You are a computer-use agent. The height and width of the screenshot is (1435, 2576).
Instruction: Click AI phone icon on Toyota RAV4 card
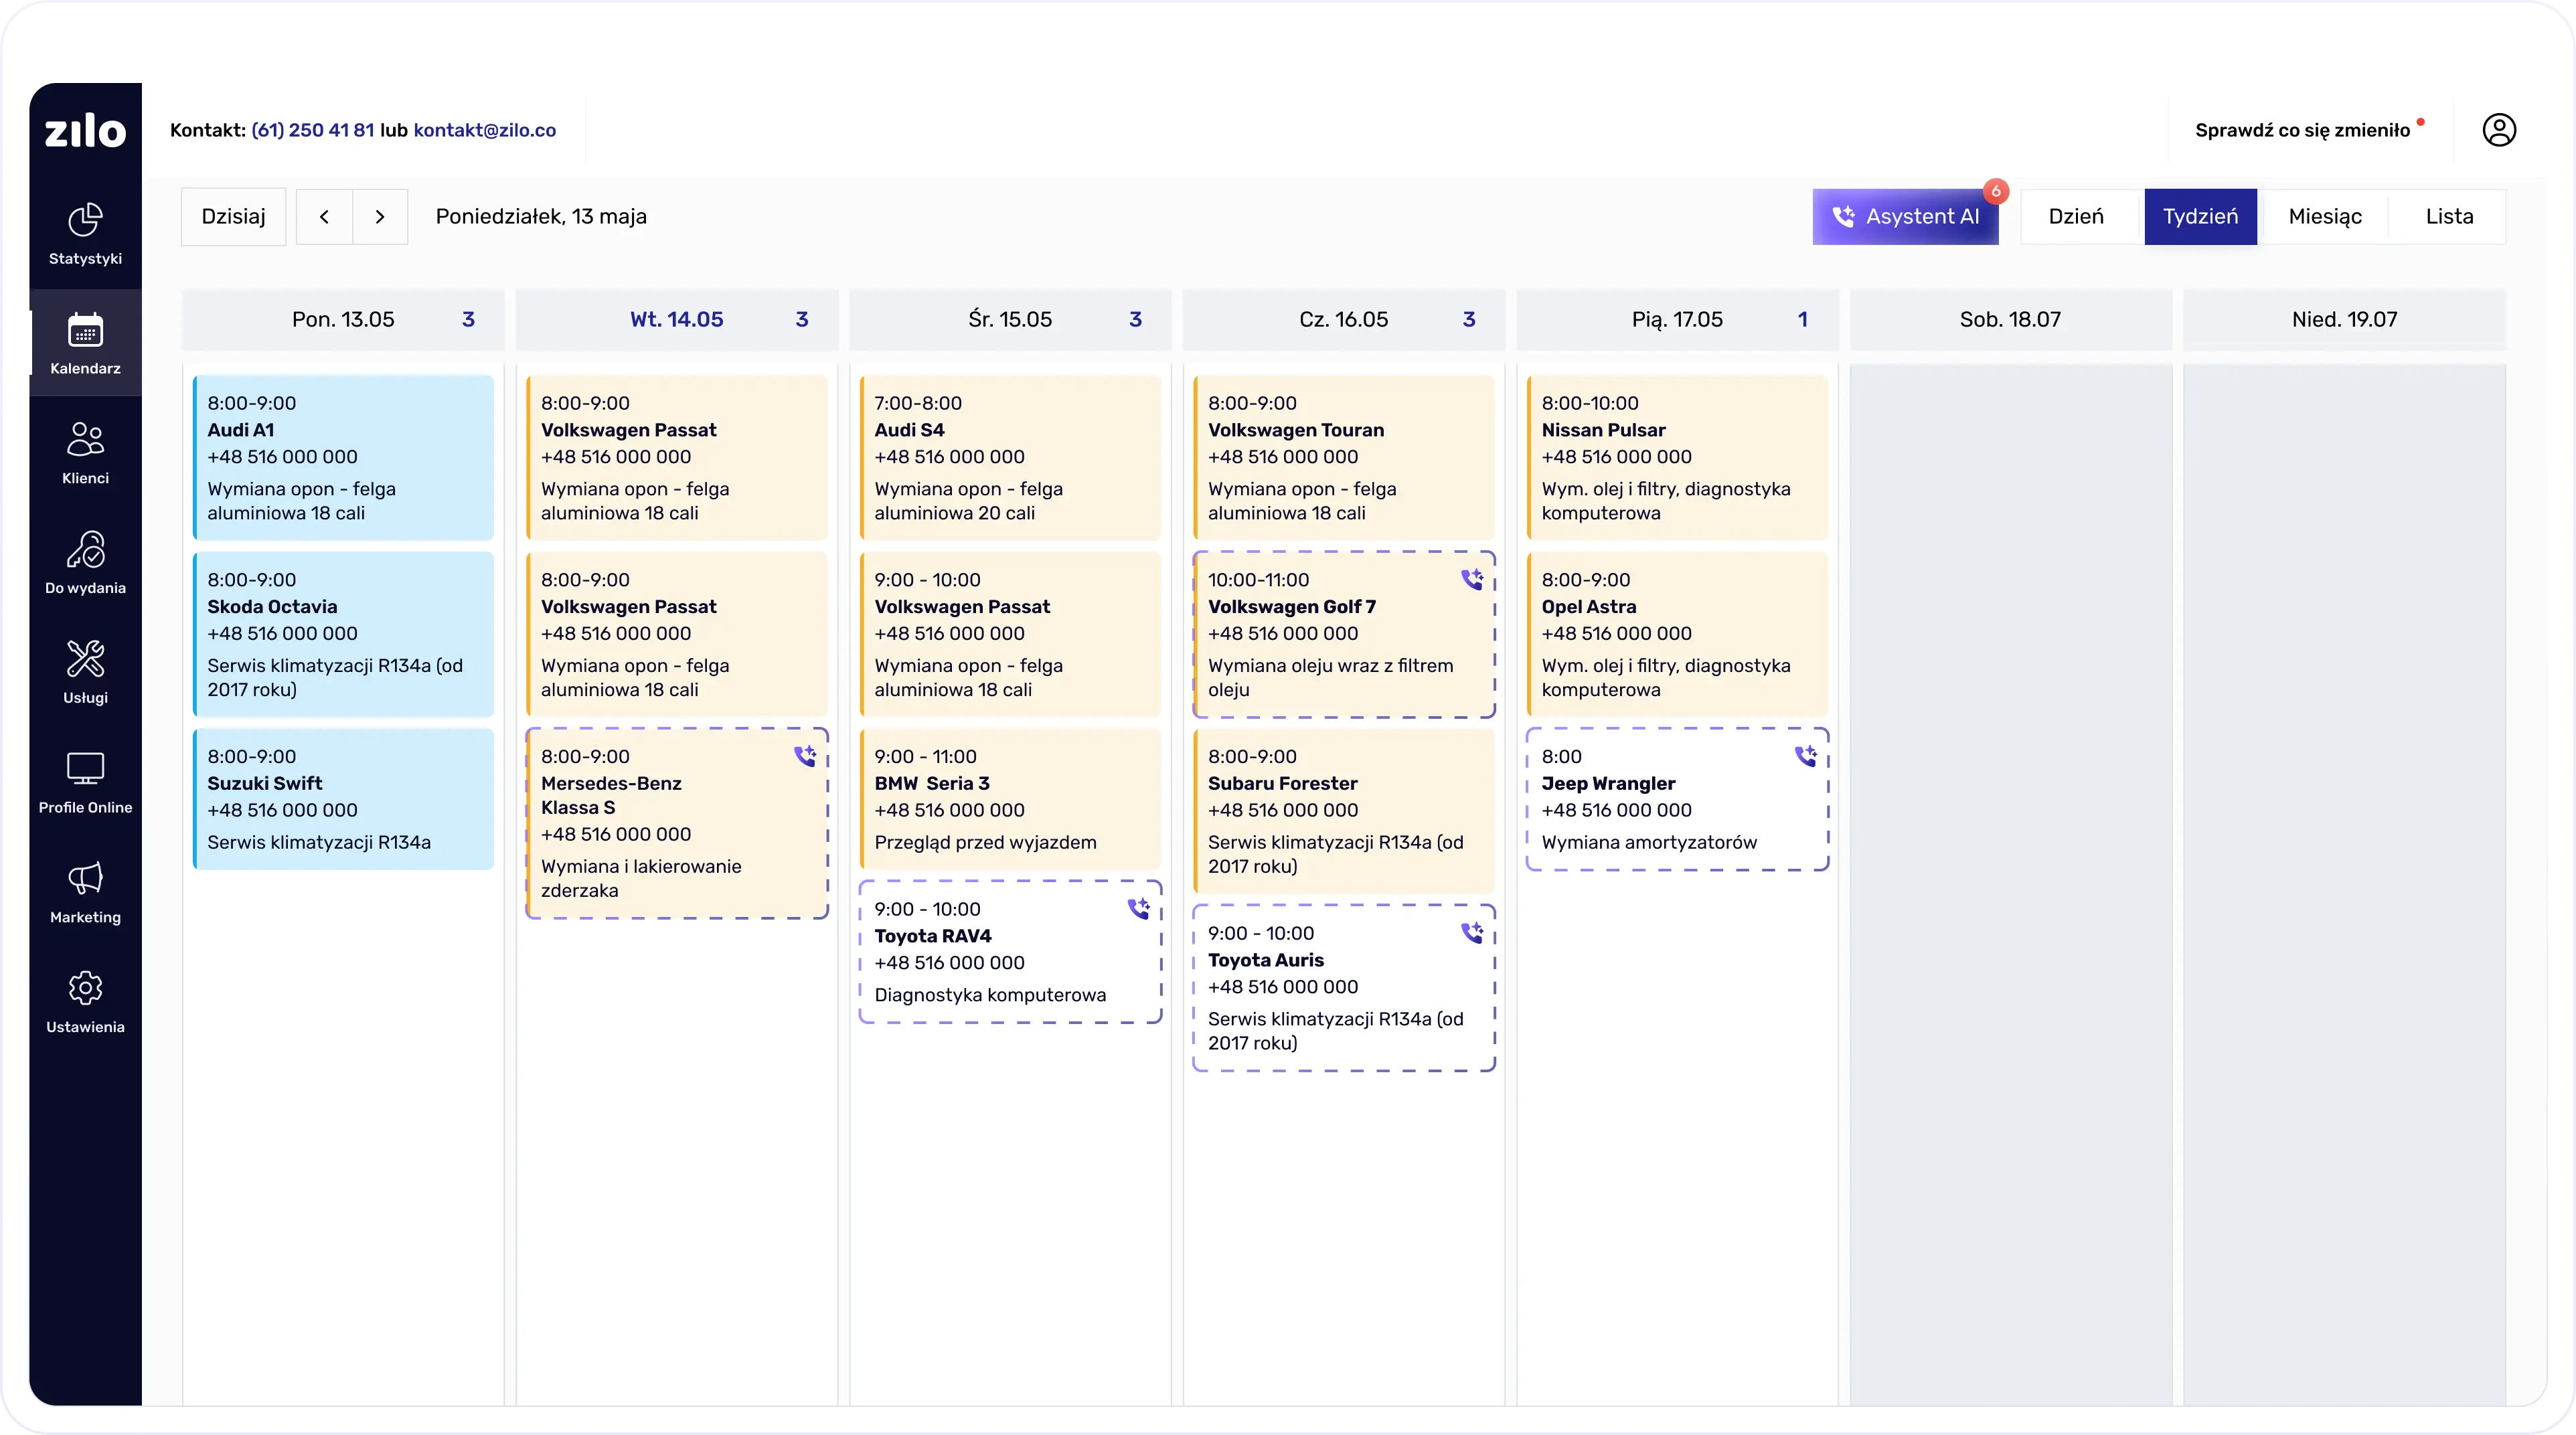click(x=1138, y=908)
